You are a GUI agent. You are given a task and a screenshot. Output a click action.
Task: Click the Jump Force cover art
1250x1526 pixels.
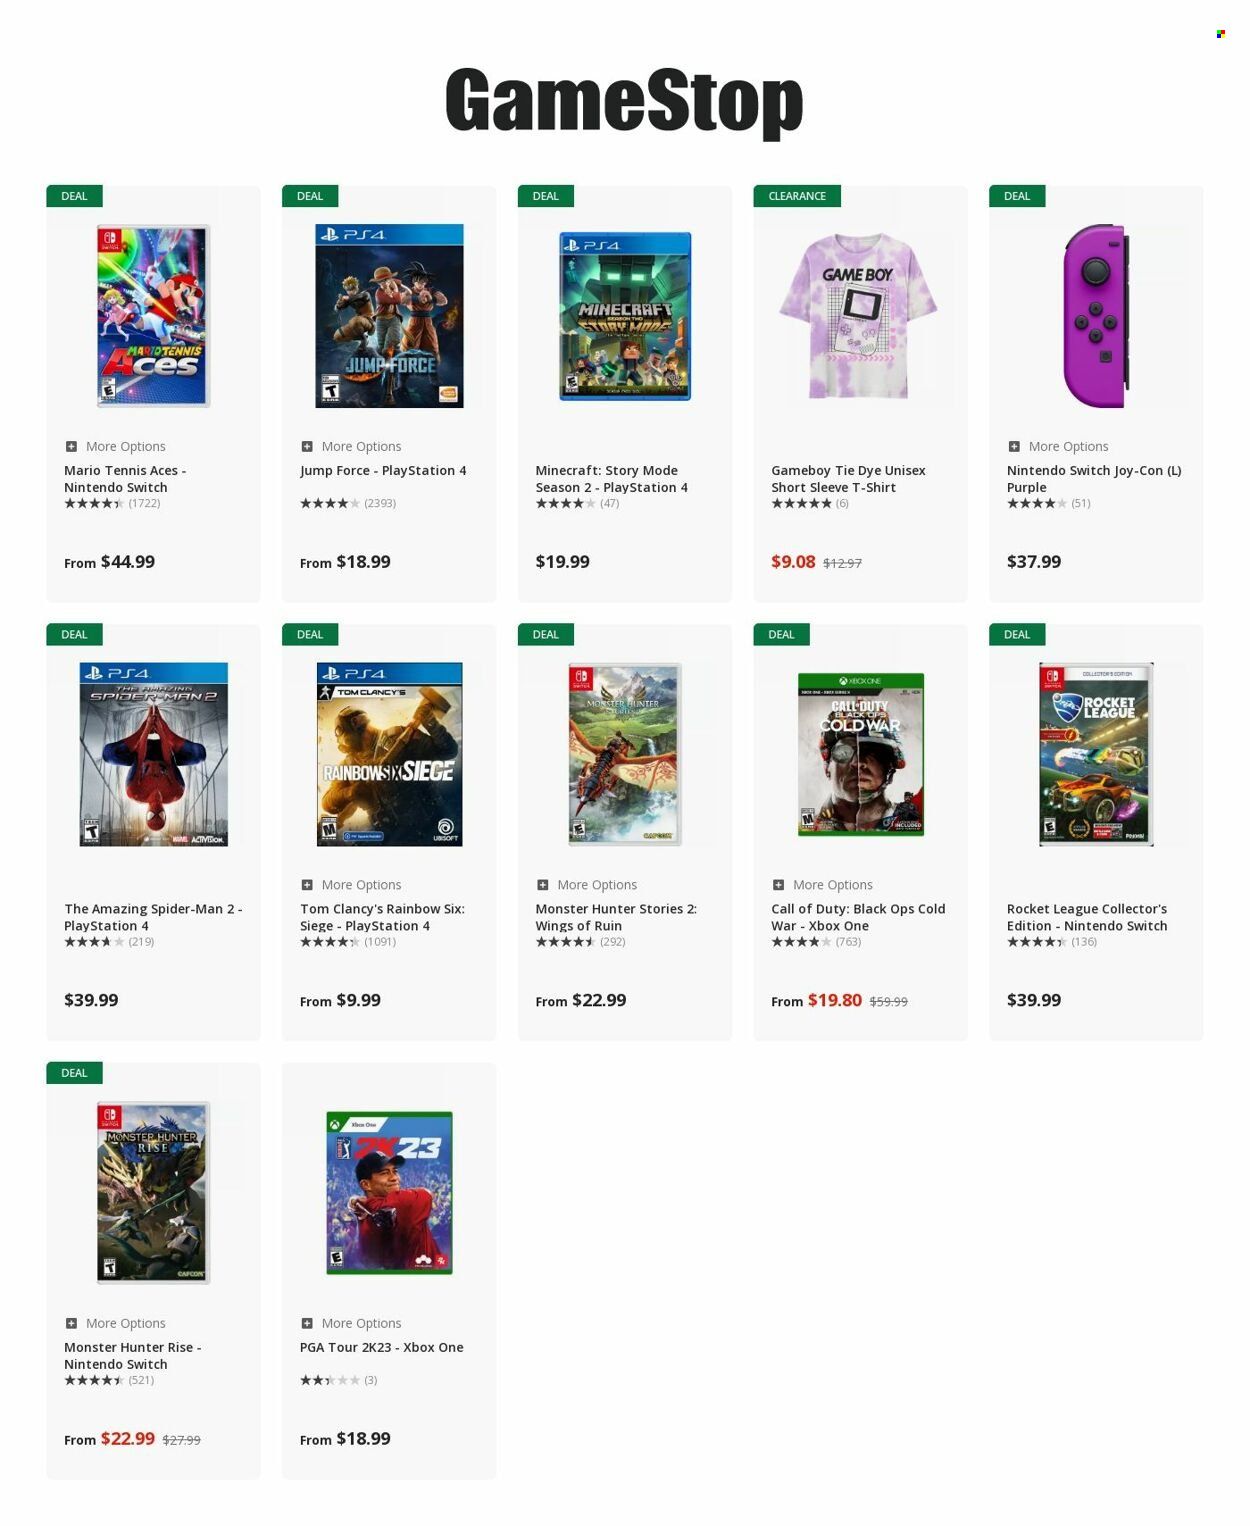(389, 316)
